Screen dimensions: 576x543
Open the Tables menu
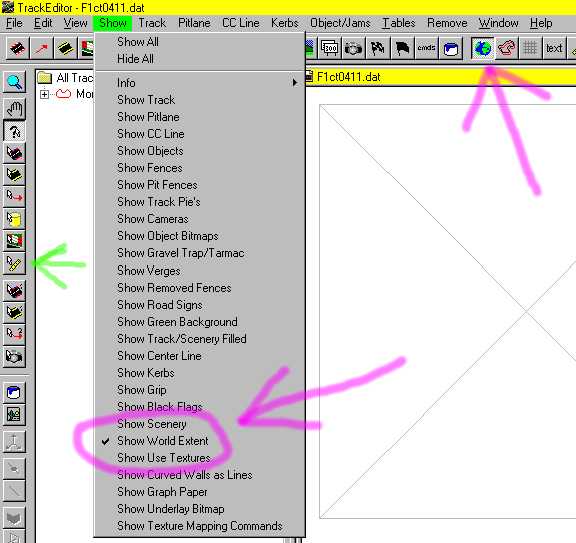(399, 23)
